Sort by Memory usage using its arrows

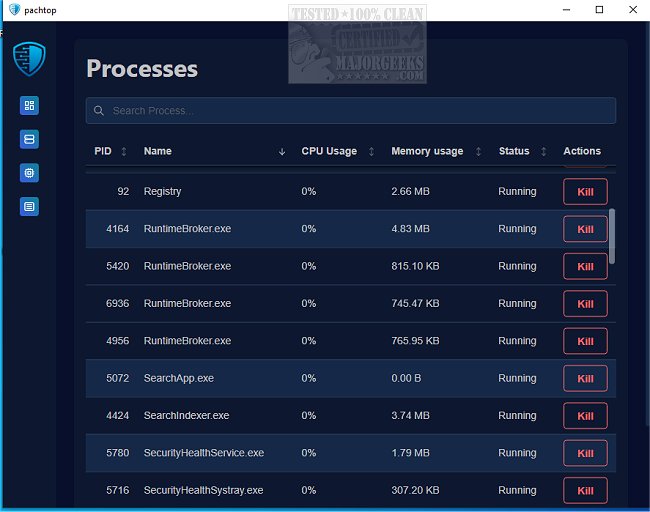pyautogui.click(x=478, y=152)
